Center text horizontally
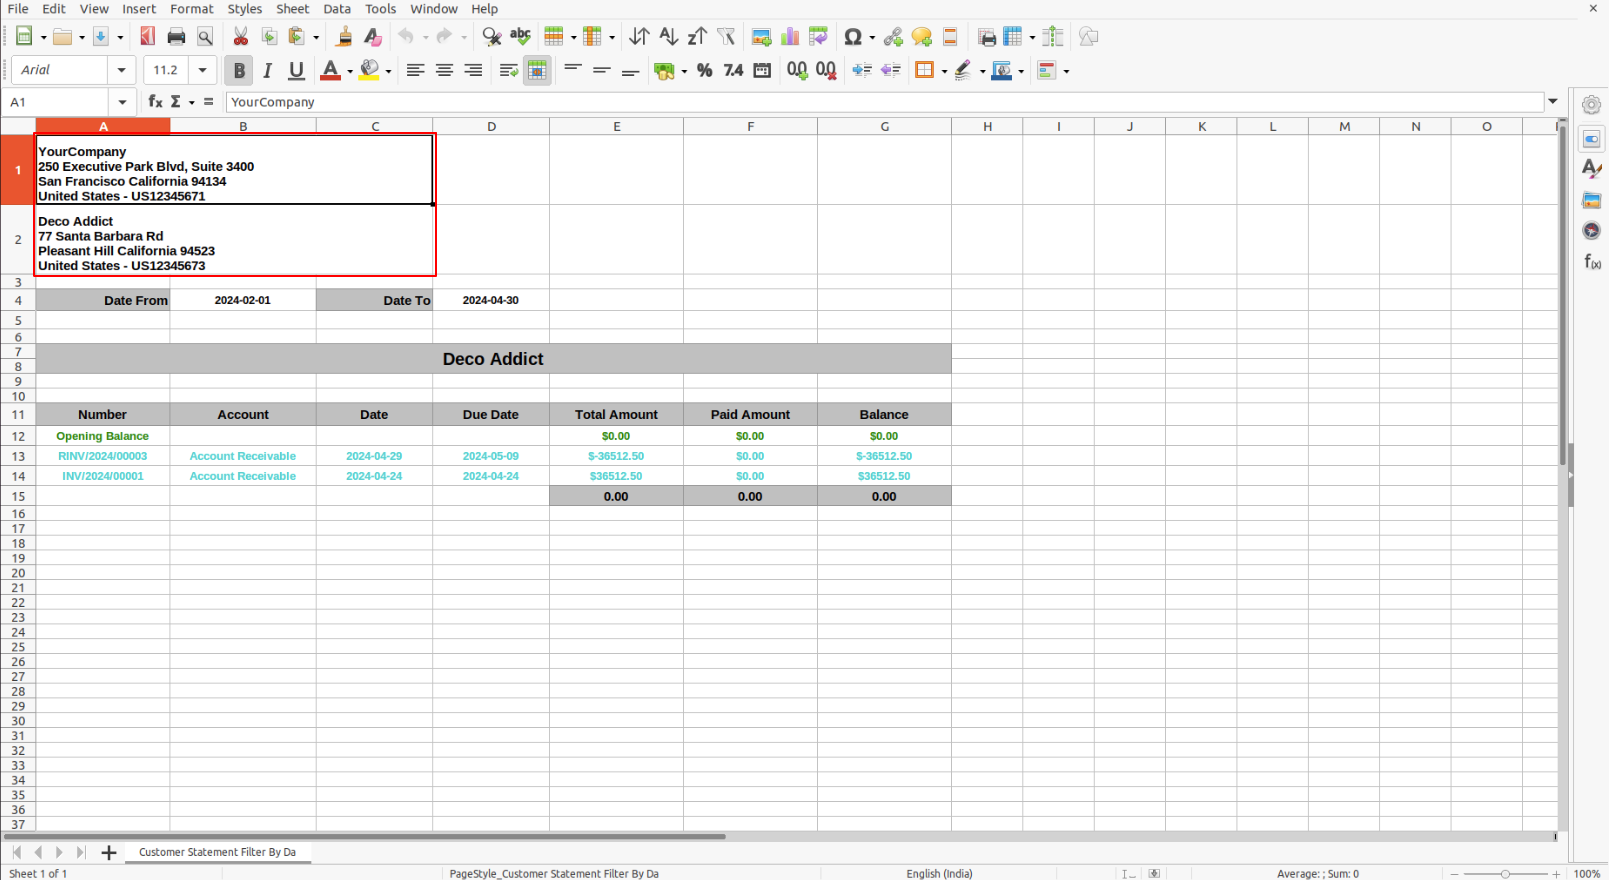The width and height of the screenshot is (1609, 880). 444,70
